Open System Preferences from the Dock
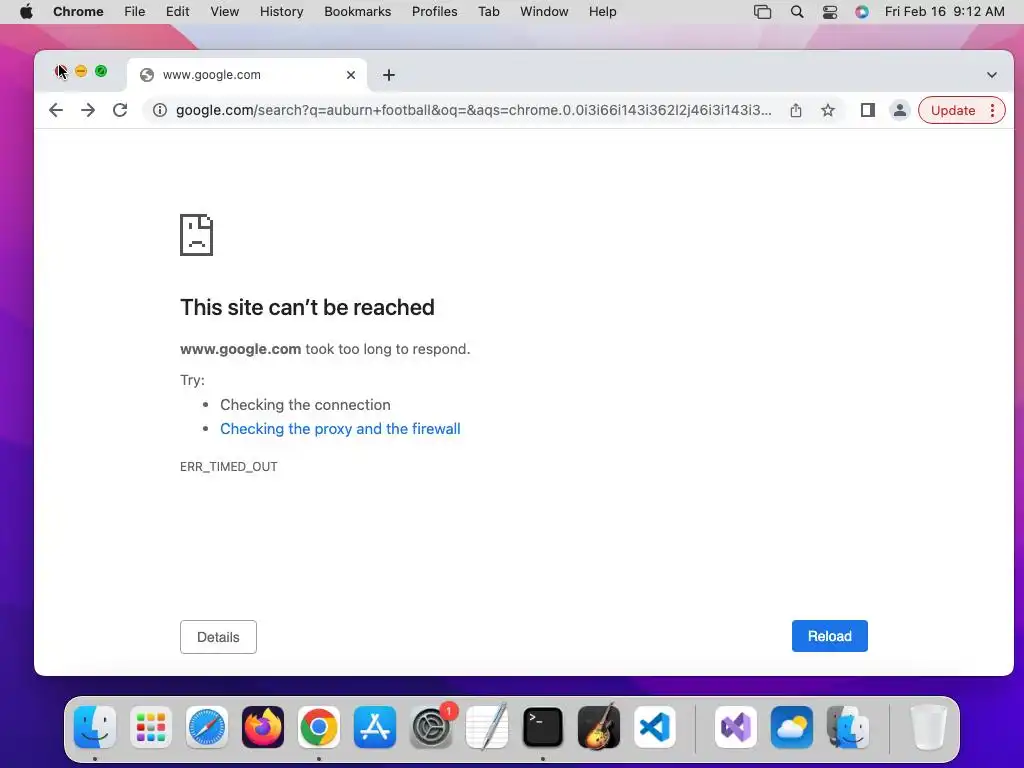Screen dimensions: 1024x768 (x=431, y=727)
